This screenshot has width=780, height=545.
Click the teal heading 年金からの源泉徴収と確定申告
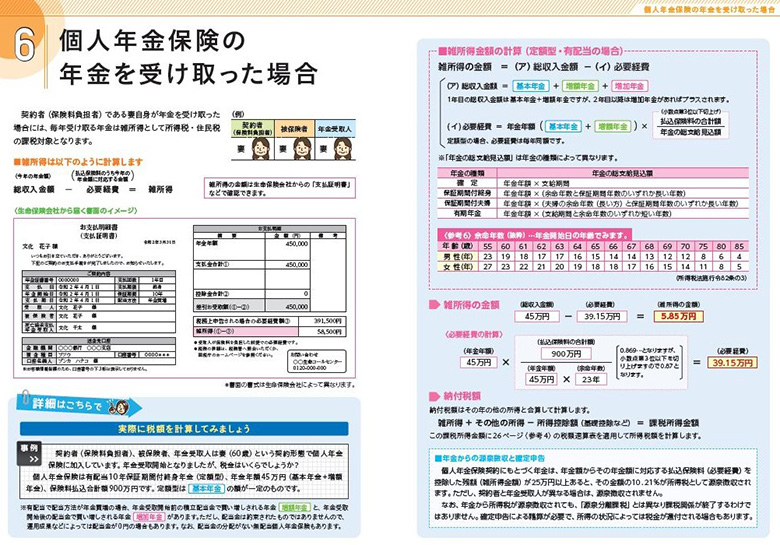coord(489,458)
